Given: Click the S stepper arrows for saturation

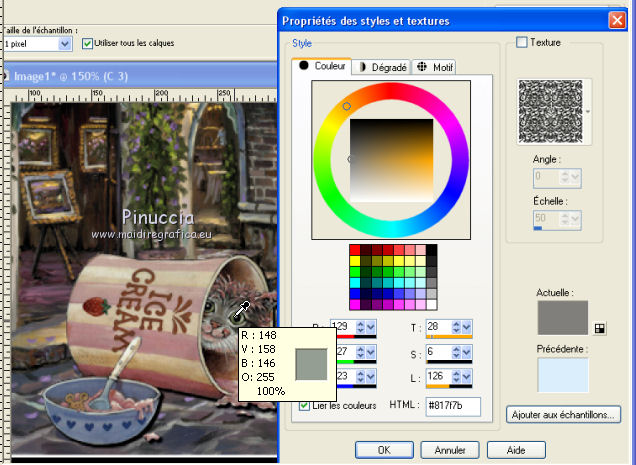Looking at the screenshot, I should (x=456, y=352).
